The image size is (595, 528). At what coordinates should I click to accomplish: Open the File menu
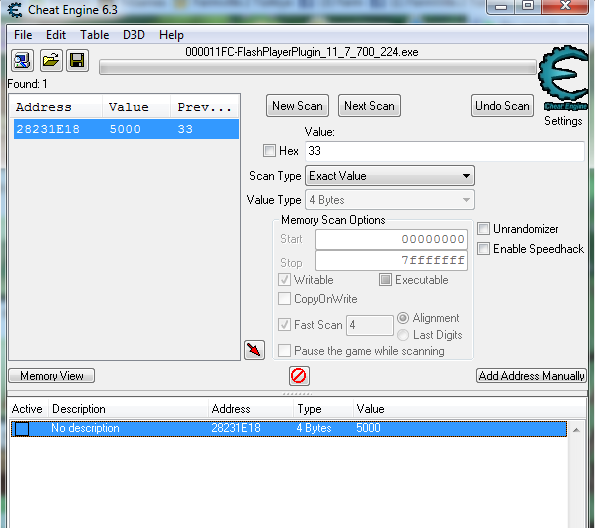23,35
